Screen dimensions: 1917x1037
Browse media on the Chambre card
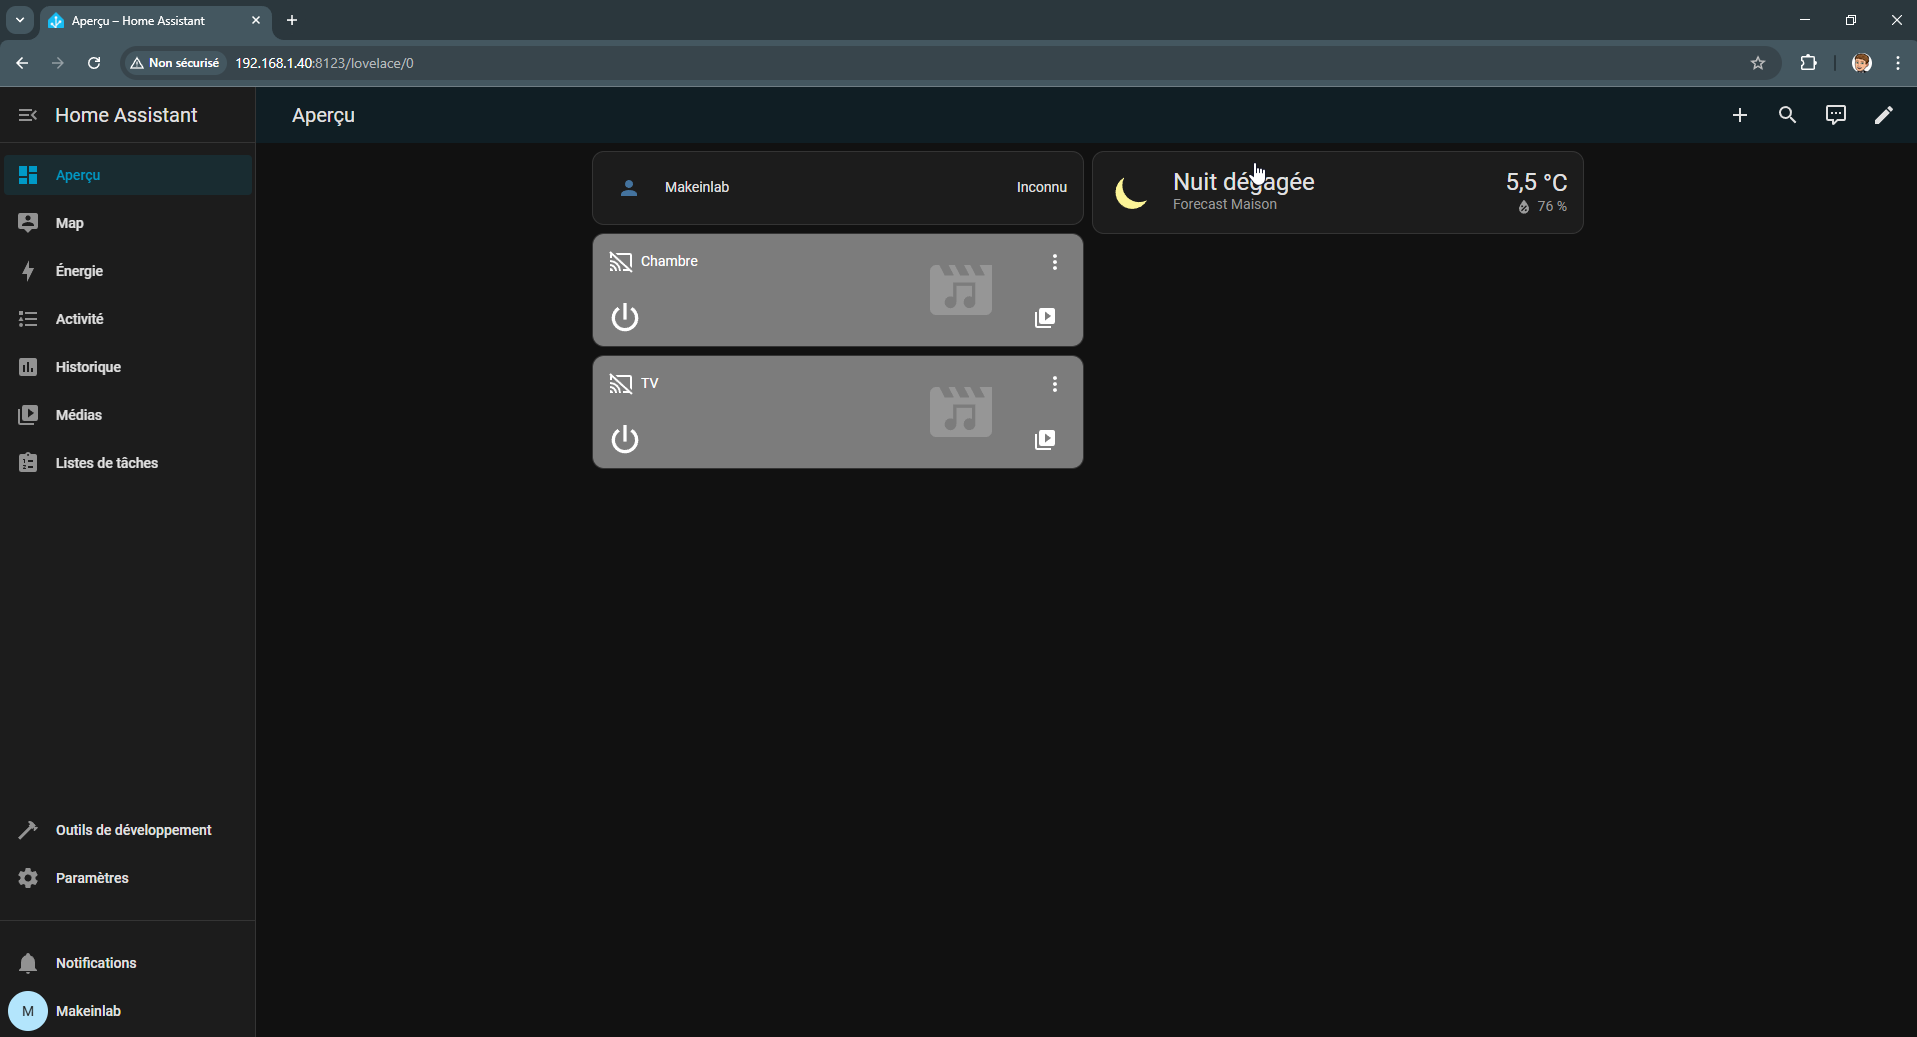tap(1044, 318)
